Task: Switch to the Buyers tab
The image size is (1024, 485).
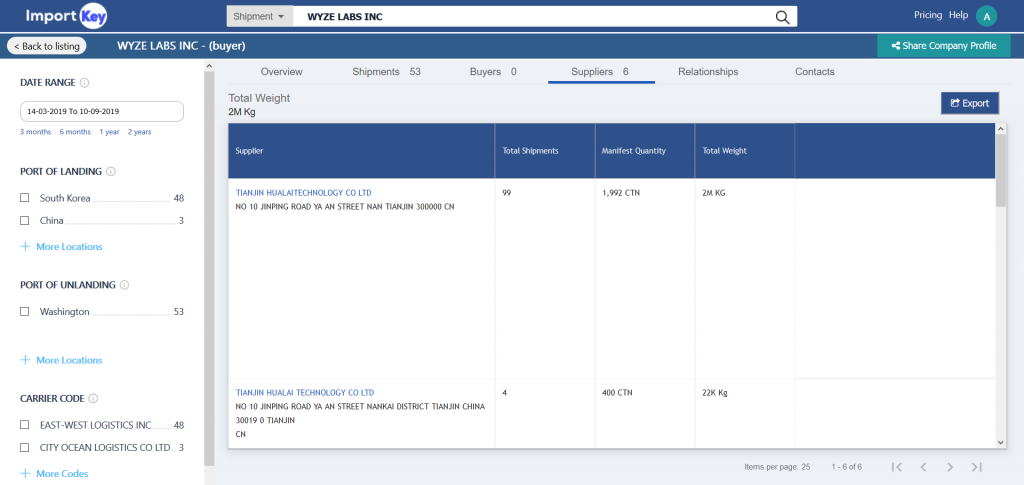Action: (x=492, y=72)
